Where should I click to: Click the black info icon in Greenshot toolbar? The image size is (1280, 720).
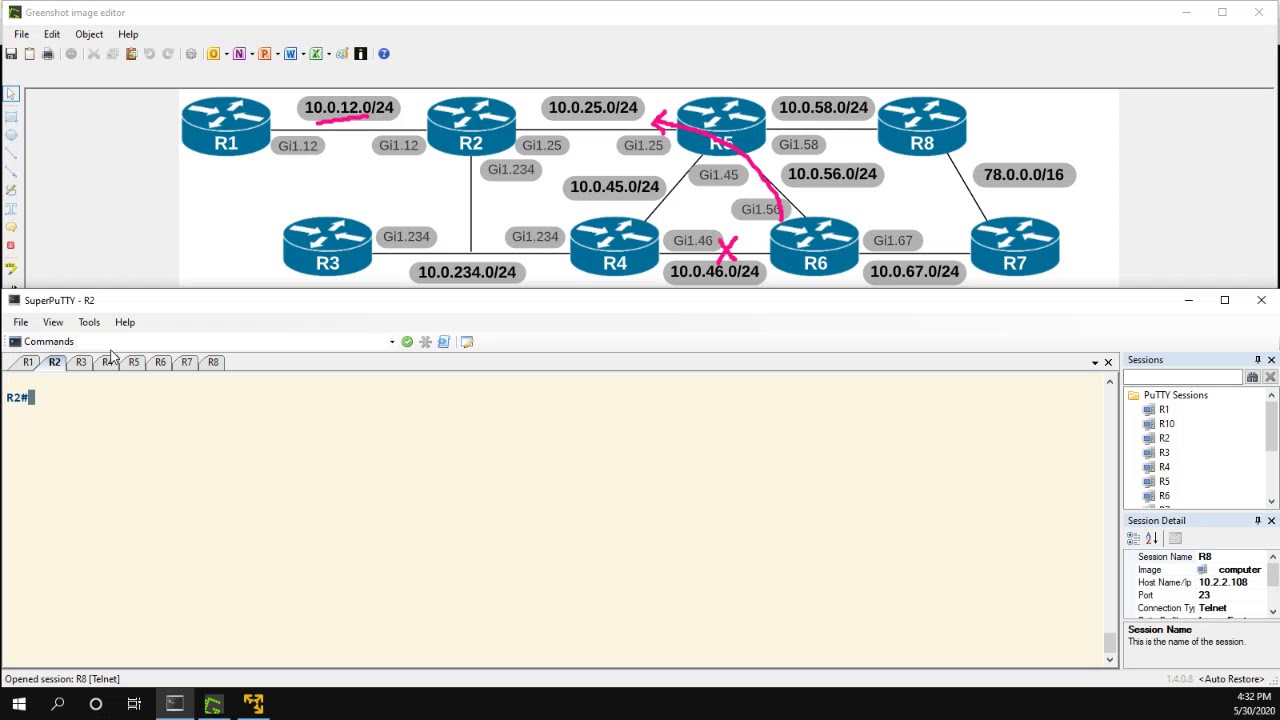point(361,54)
